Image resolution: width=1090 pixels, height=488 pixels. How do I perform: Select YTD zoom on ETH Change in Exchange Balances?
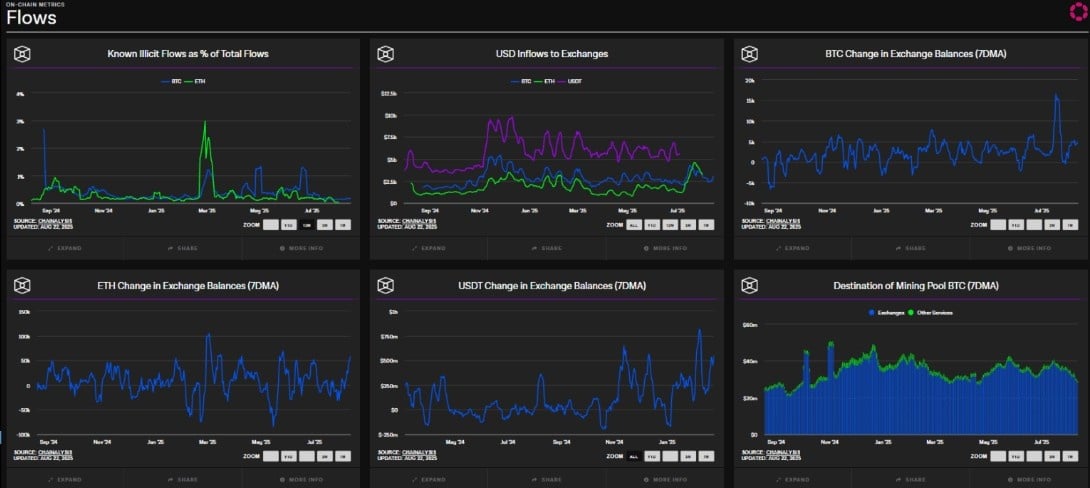point(288,457)
